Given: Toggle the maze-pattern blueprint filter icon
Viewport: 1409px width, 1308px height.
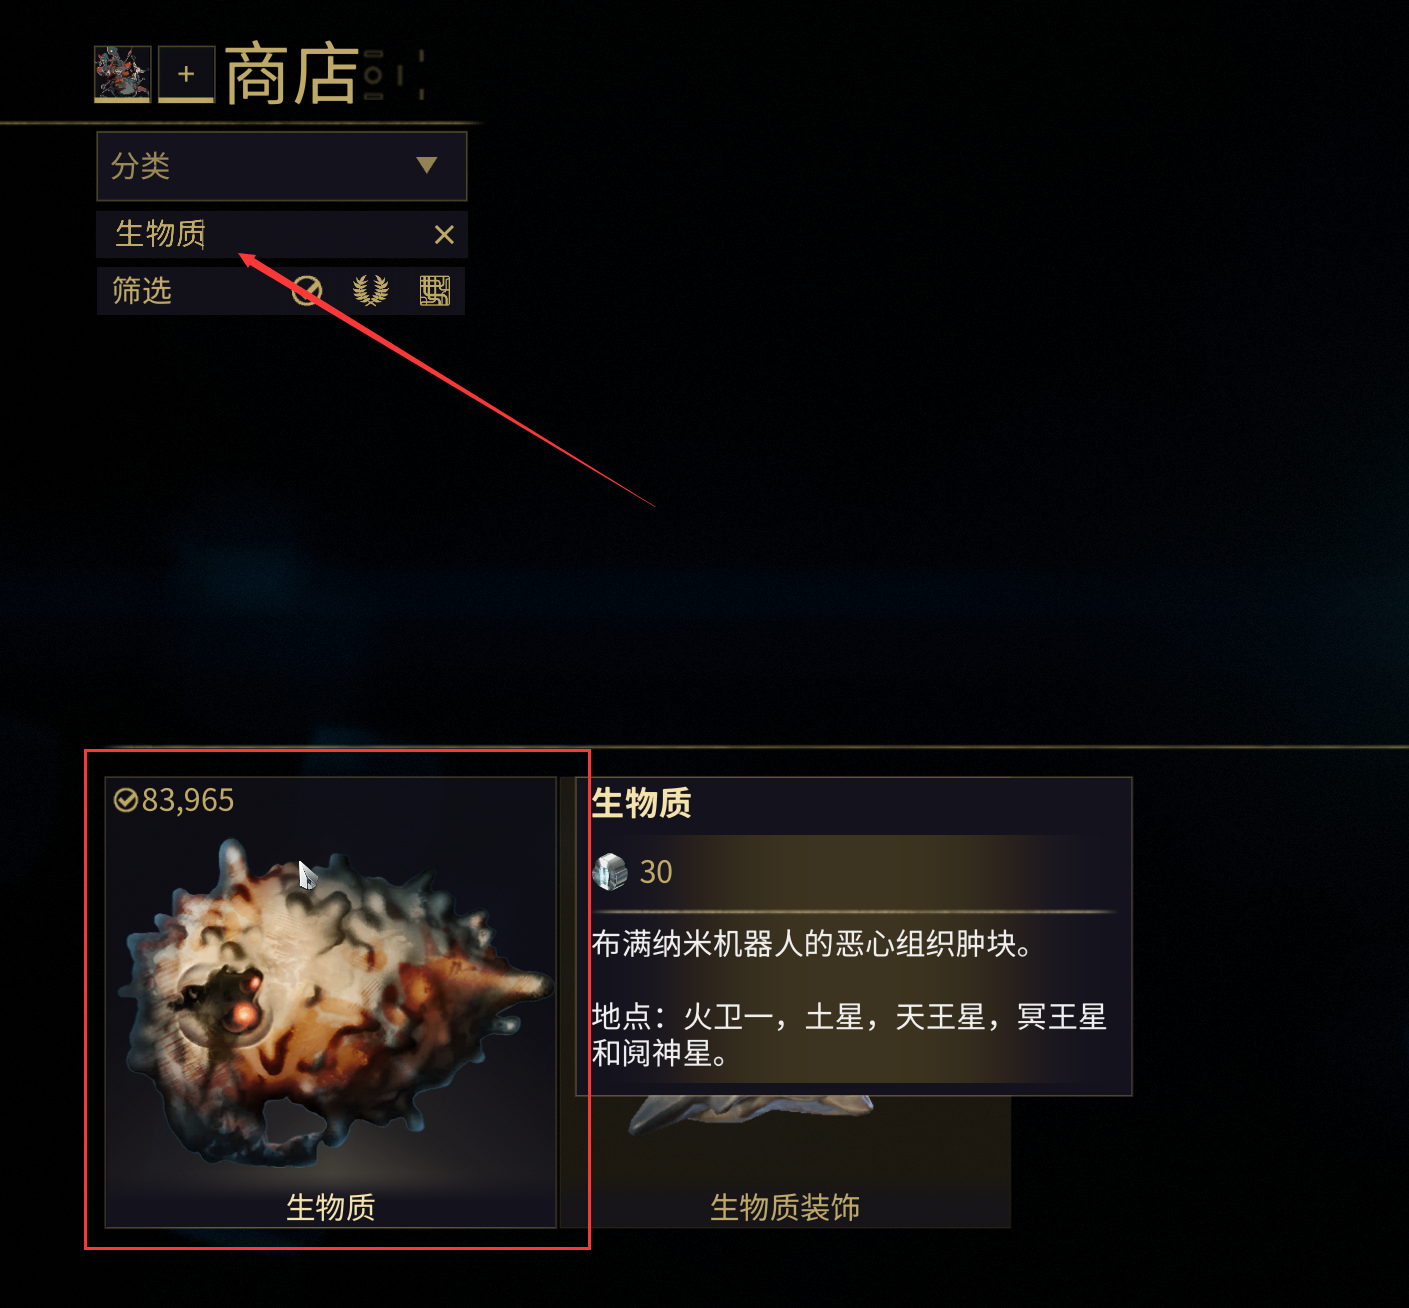Looking at the screenshot, I should click(x=434, y=291).
